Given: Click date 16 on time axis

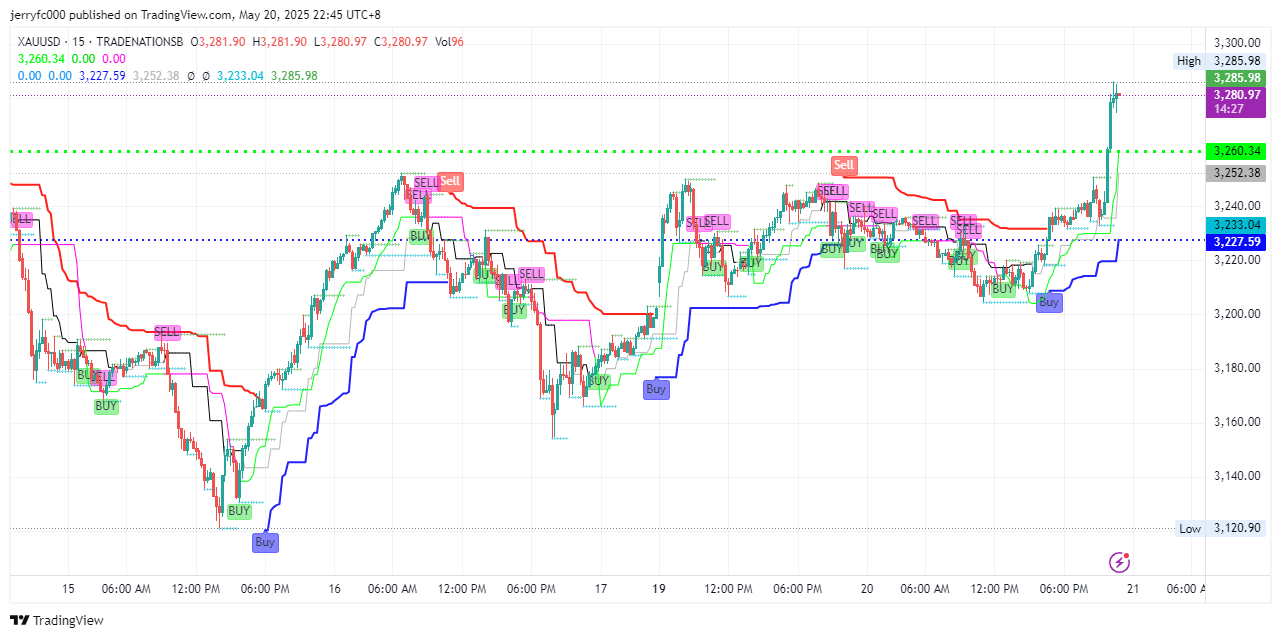Looking at the screenshot, I should coord(335,590).
